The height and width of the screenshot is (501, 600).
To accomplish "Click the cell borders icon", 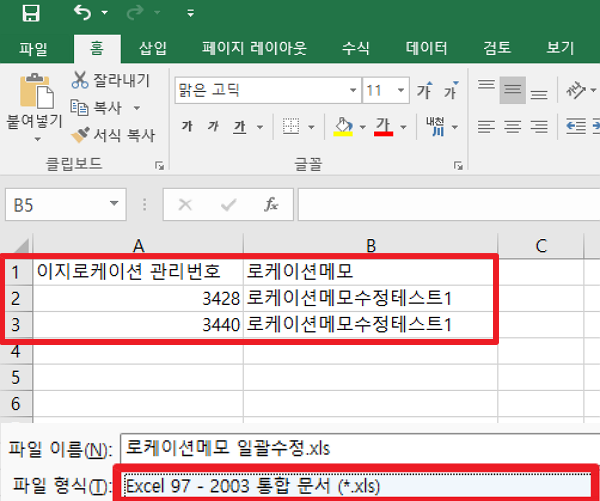I will pyautogui.click(x=291, y=126).
